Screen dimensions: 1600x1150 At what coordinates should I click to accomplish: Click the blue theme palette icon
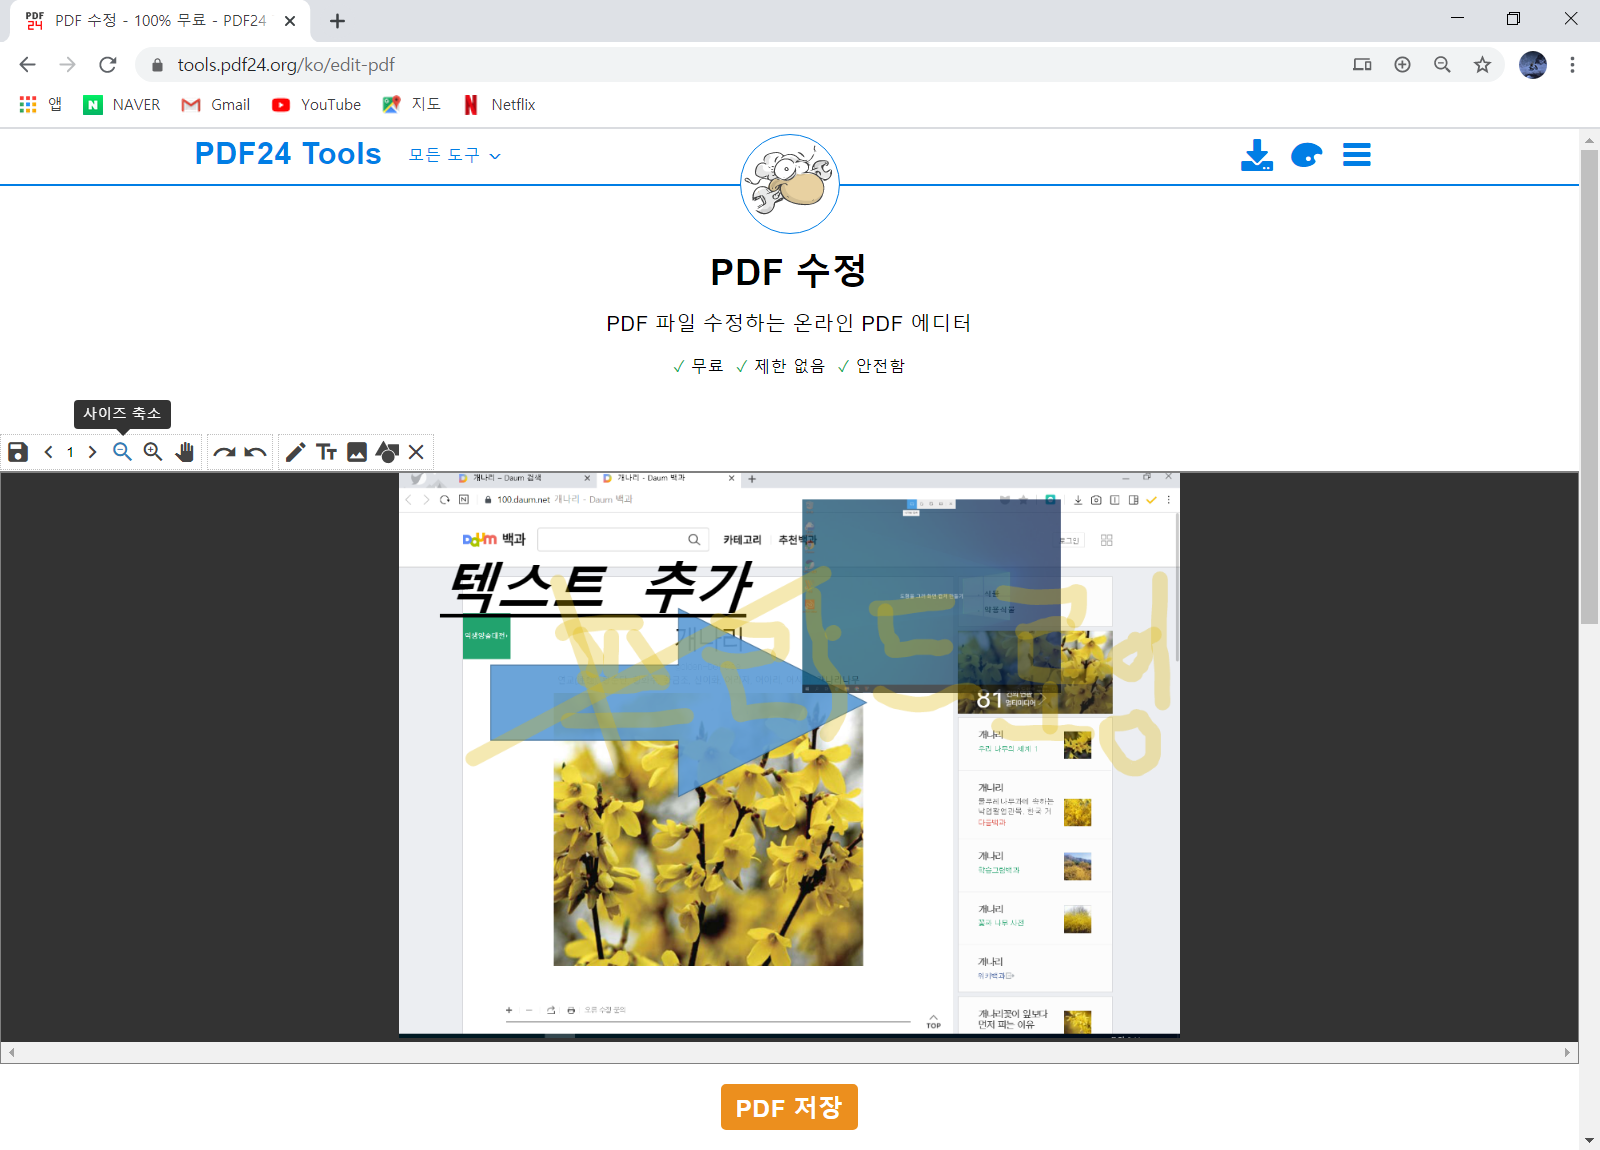pos(1307,155)
